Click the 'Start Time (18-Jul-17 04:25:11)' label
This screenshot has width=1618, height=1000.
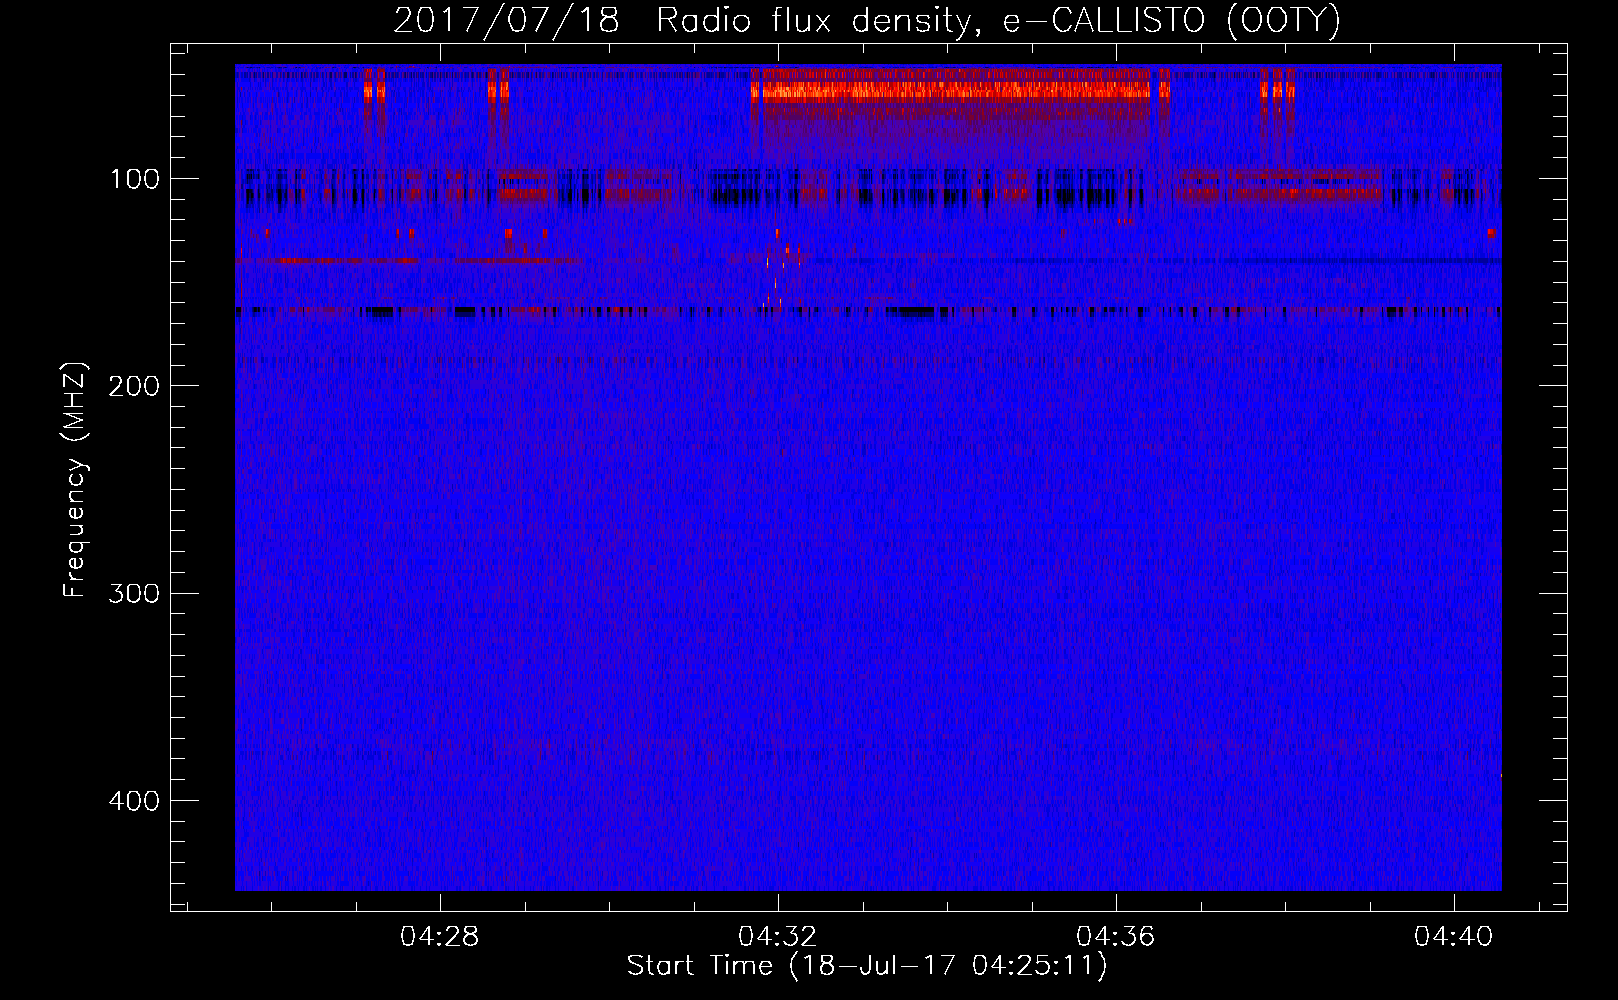(x=867, y=966)
